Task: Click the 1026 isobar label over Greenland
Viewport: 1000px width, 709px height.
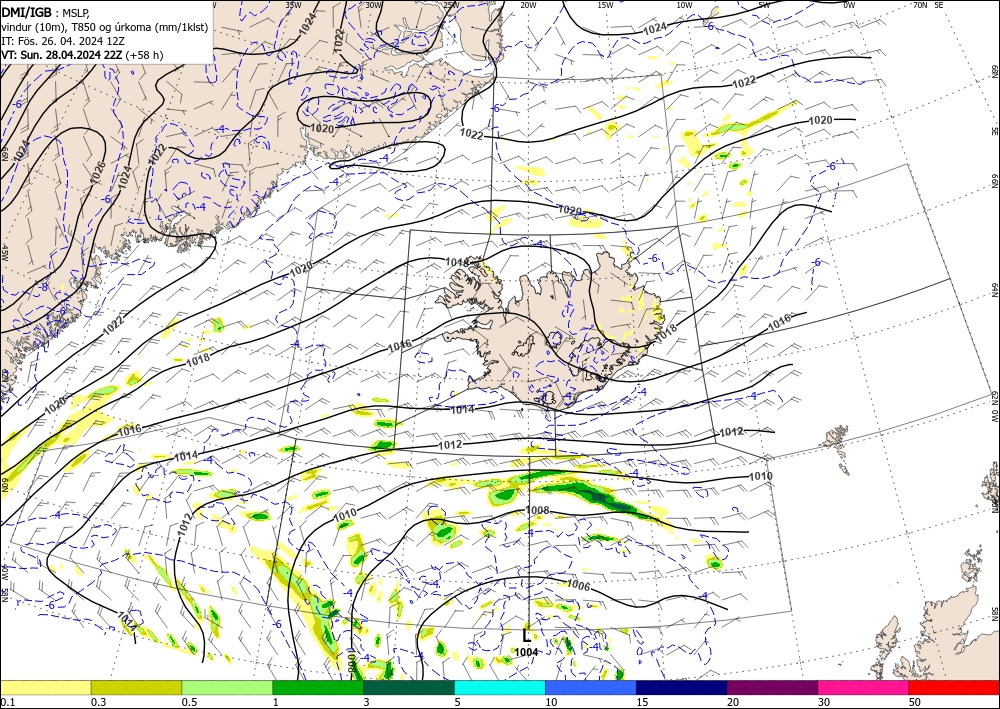Action: click(x=97, y=172)
